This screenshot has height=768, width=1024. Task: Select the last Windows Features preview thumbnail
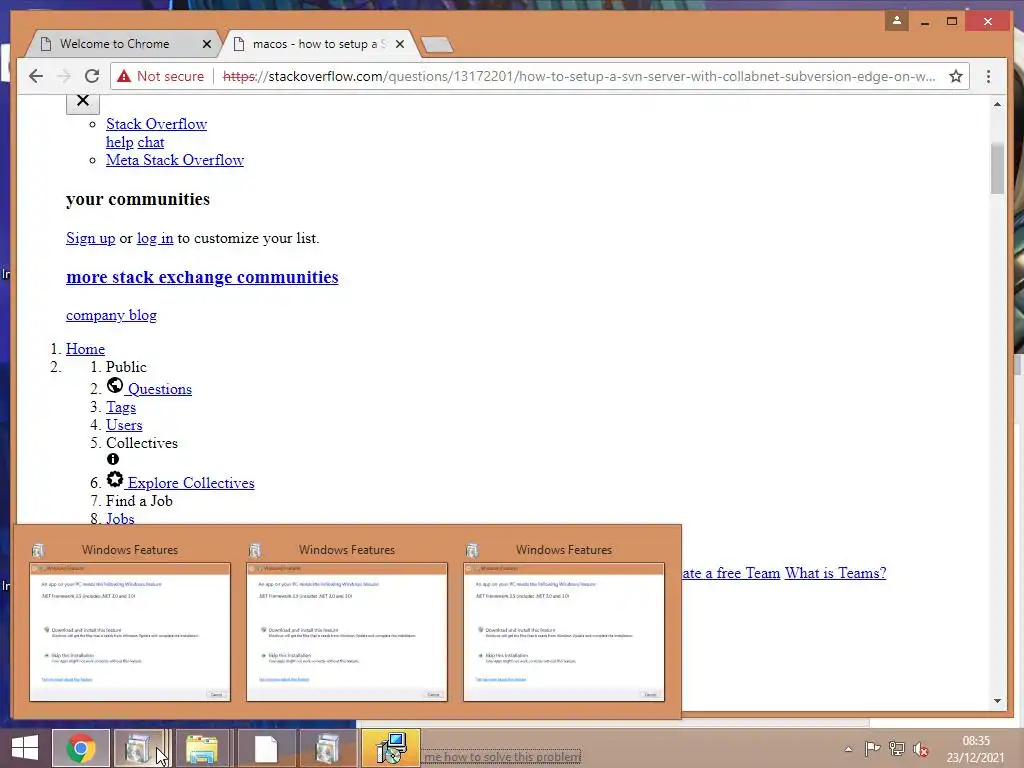pyautogui.click(x=564, y=632)
